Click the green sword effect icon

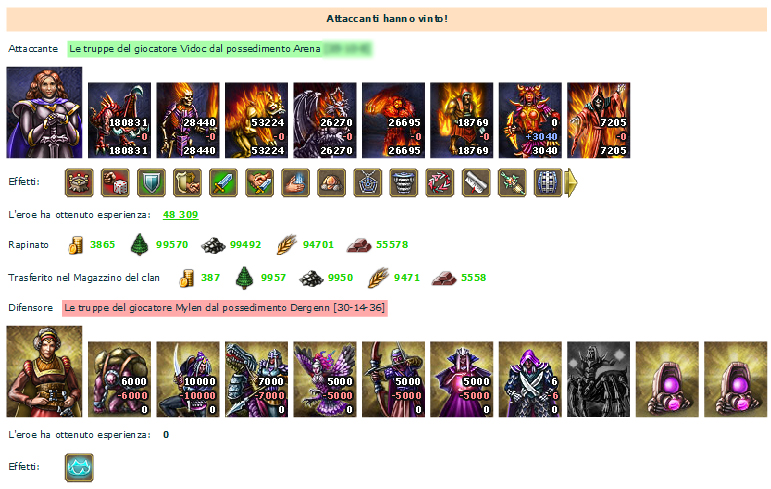pos(223,183)
